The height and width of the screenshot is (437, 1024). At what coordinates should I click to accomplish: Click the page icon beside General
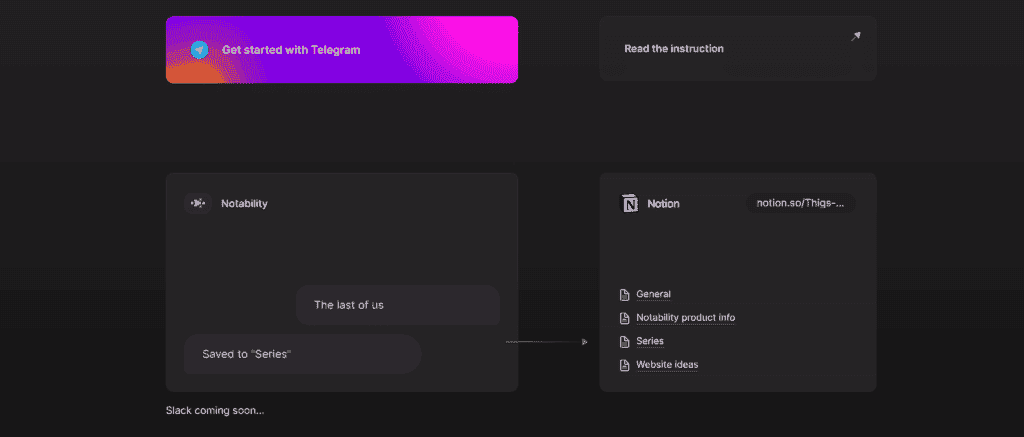point(624,295)
